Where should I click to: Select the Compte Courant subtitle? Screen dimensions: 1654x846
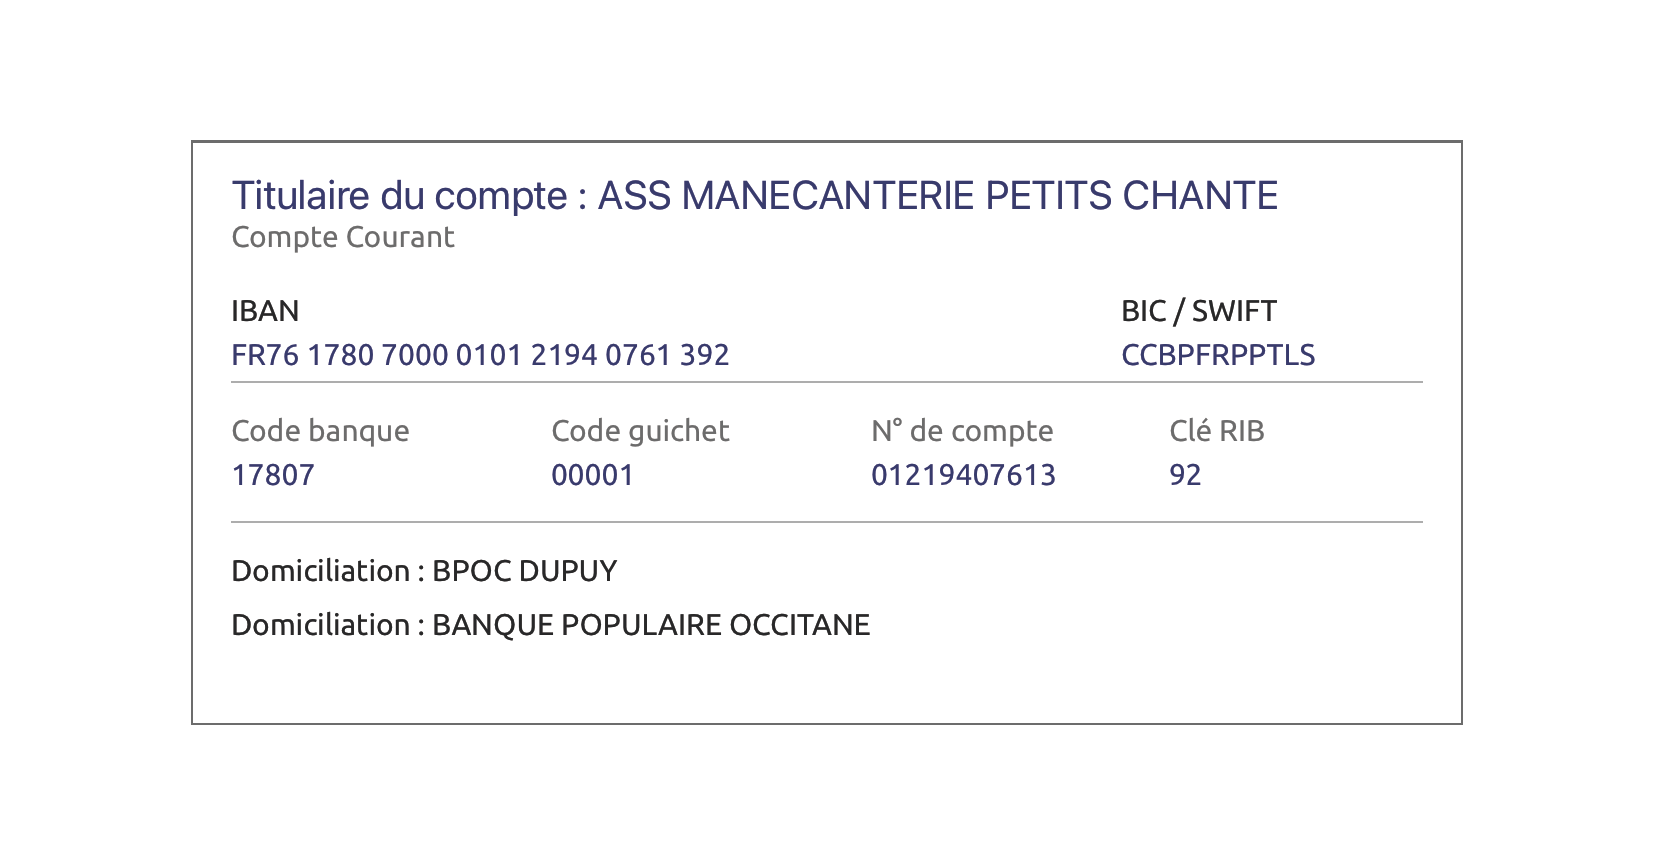point(343,238)
